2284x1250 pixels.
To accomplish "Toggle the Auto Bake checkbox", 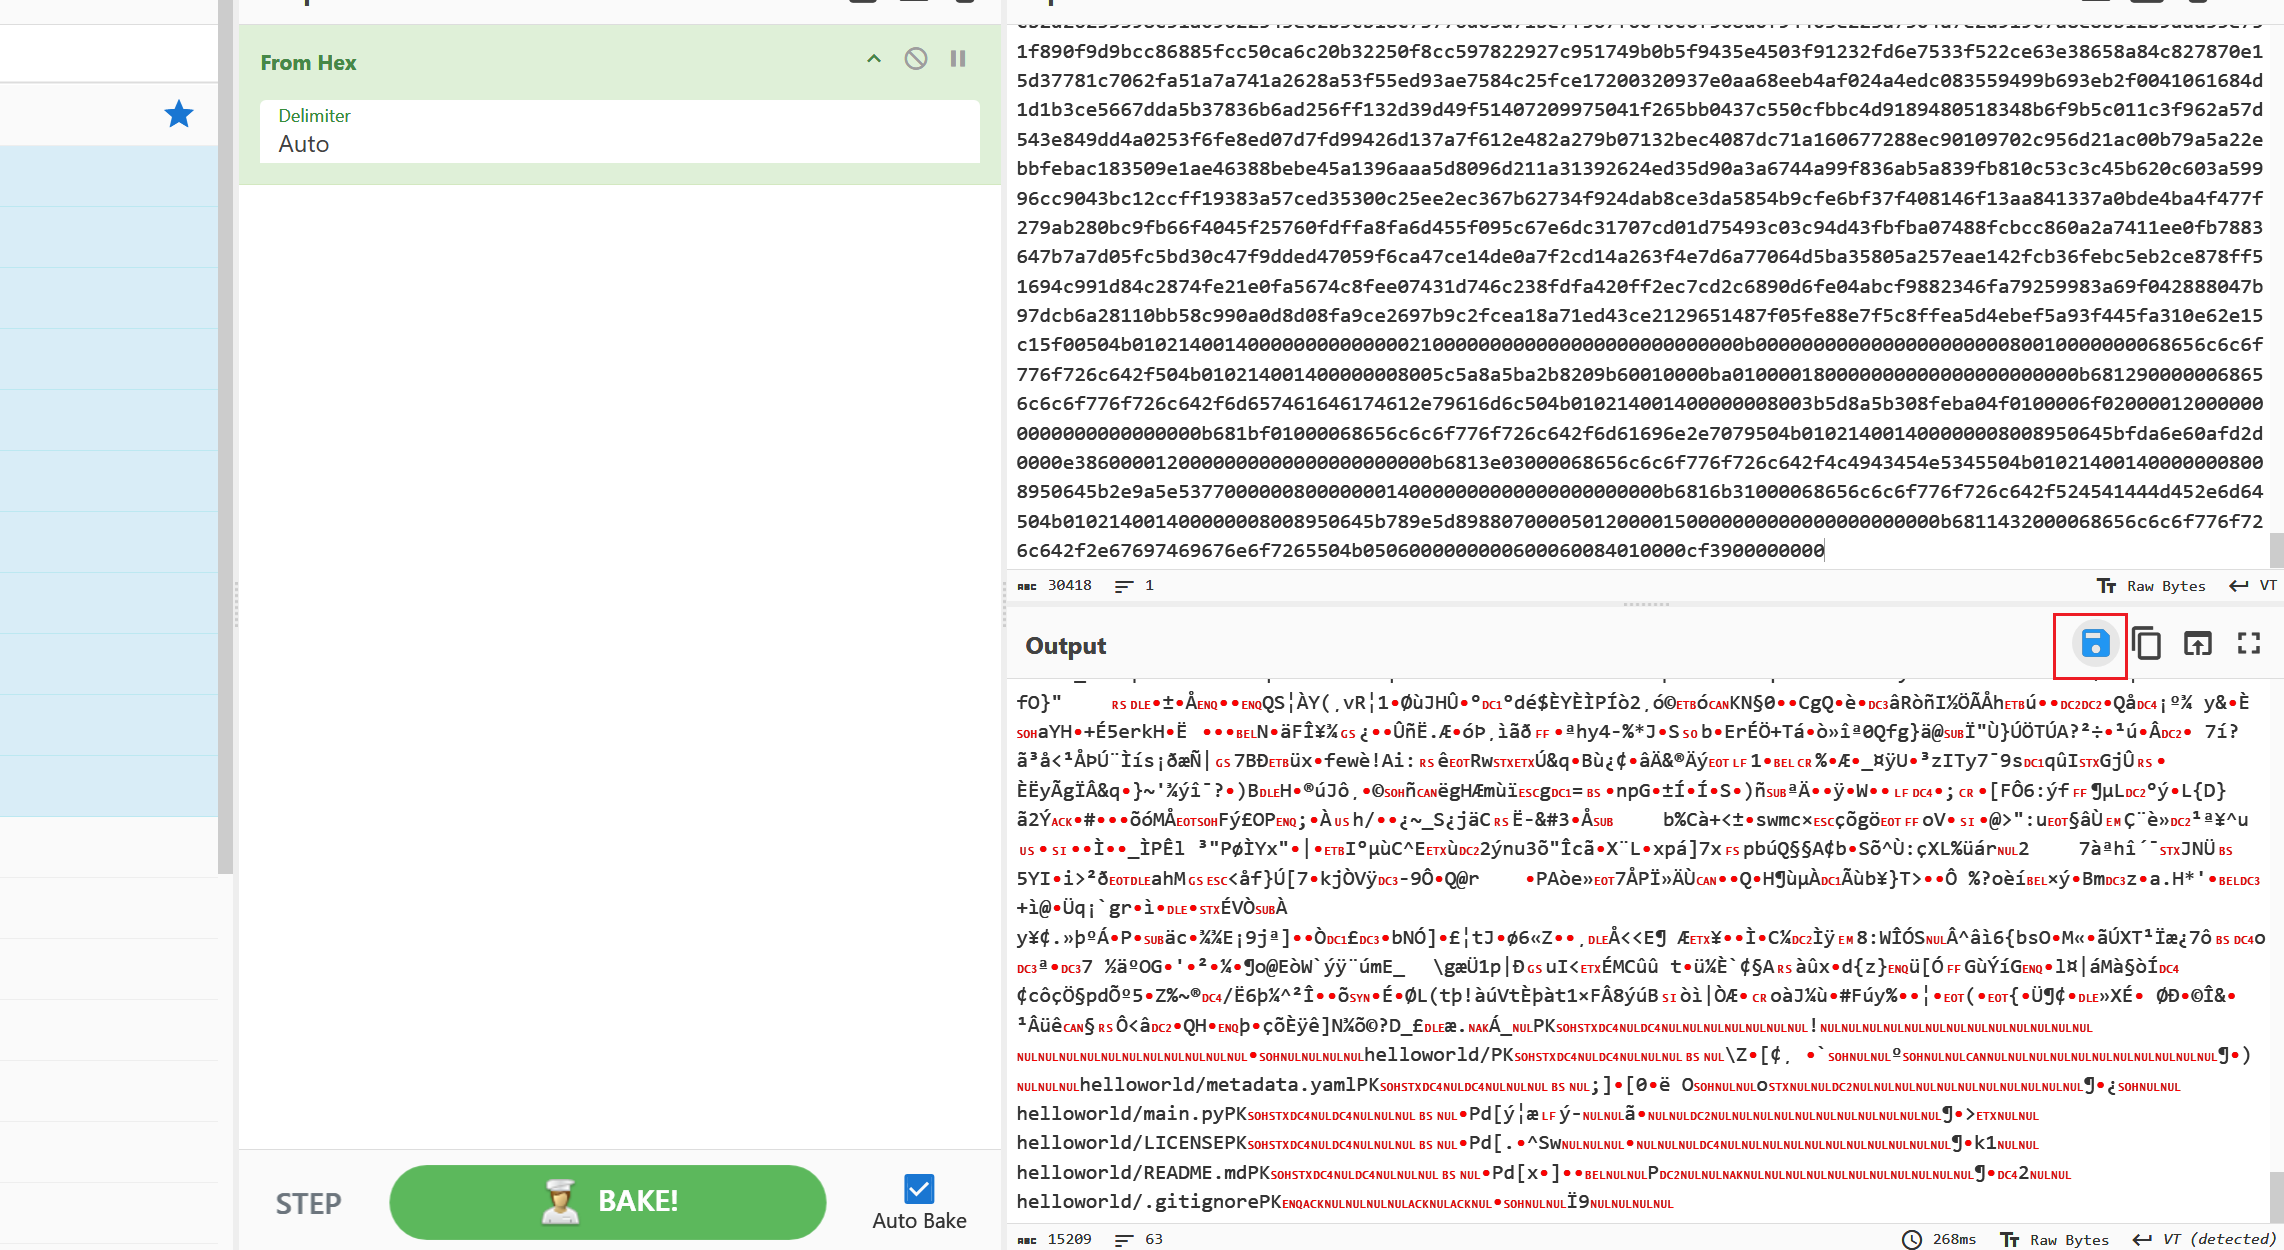I will coord(918,1188).
